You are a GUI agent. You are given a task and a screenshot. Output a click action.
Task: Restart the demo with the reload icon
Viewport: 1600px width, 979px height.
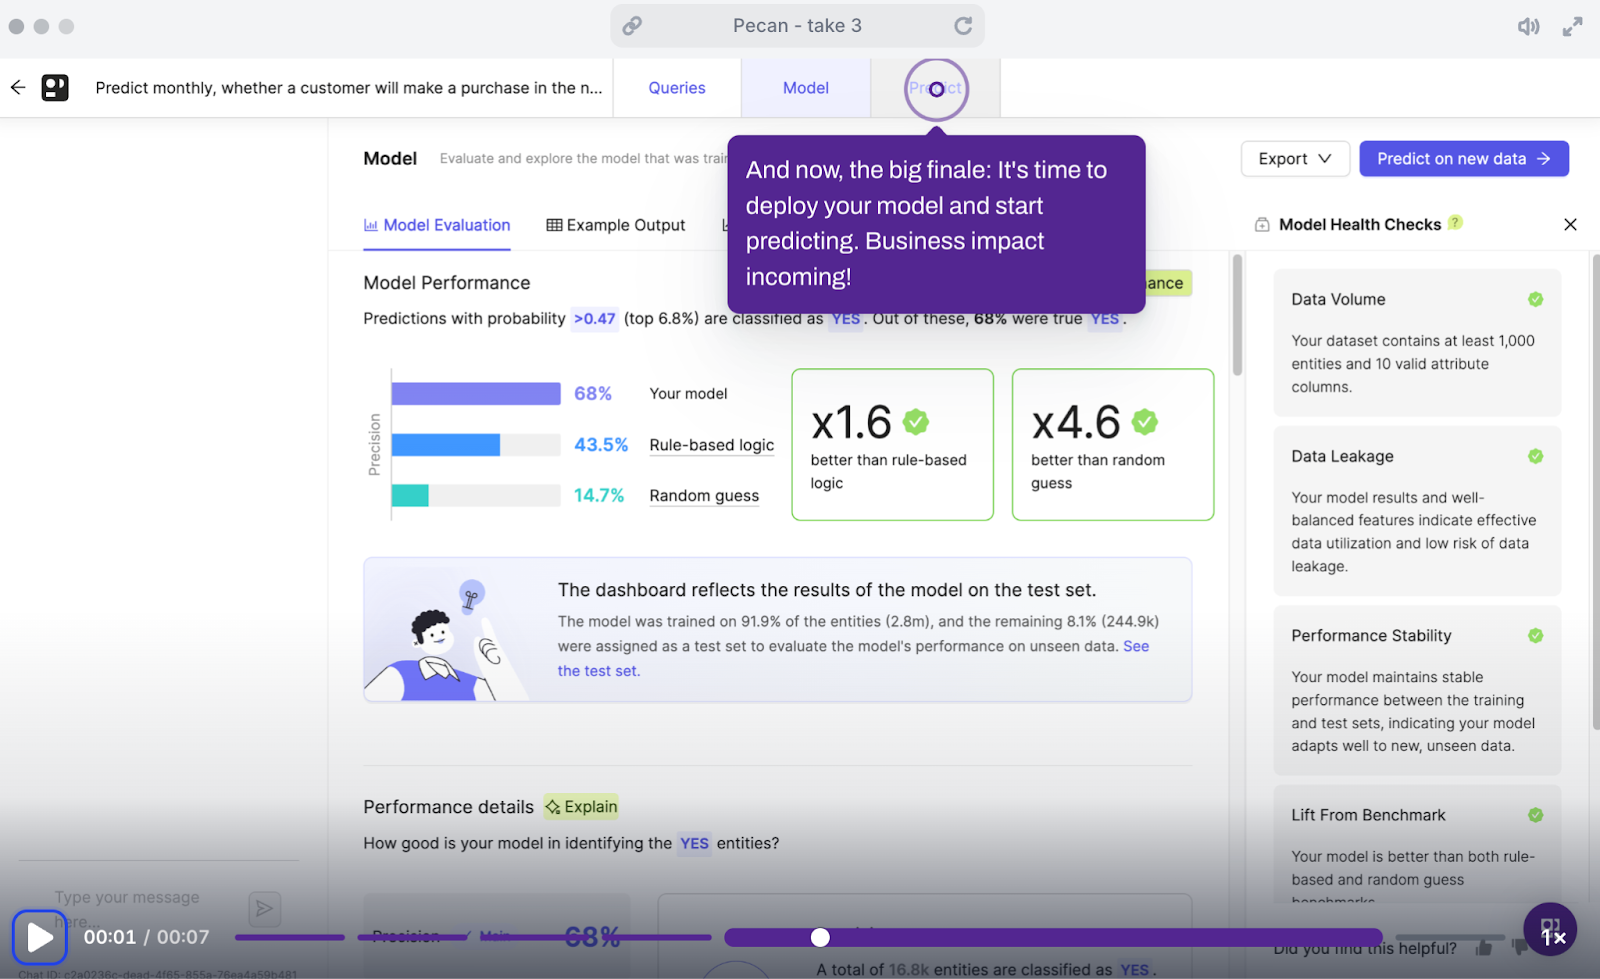click(x=963, y=26)
